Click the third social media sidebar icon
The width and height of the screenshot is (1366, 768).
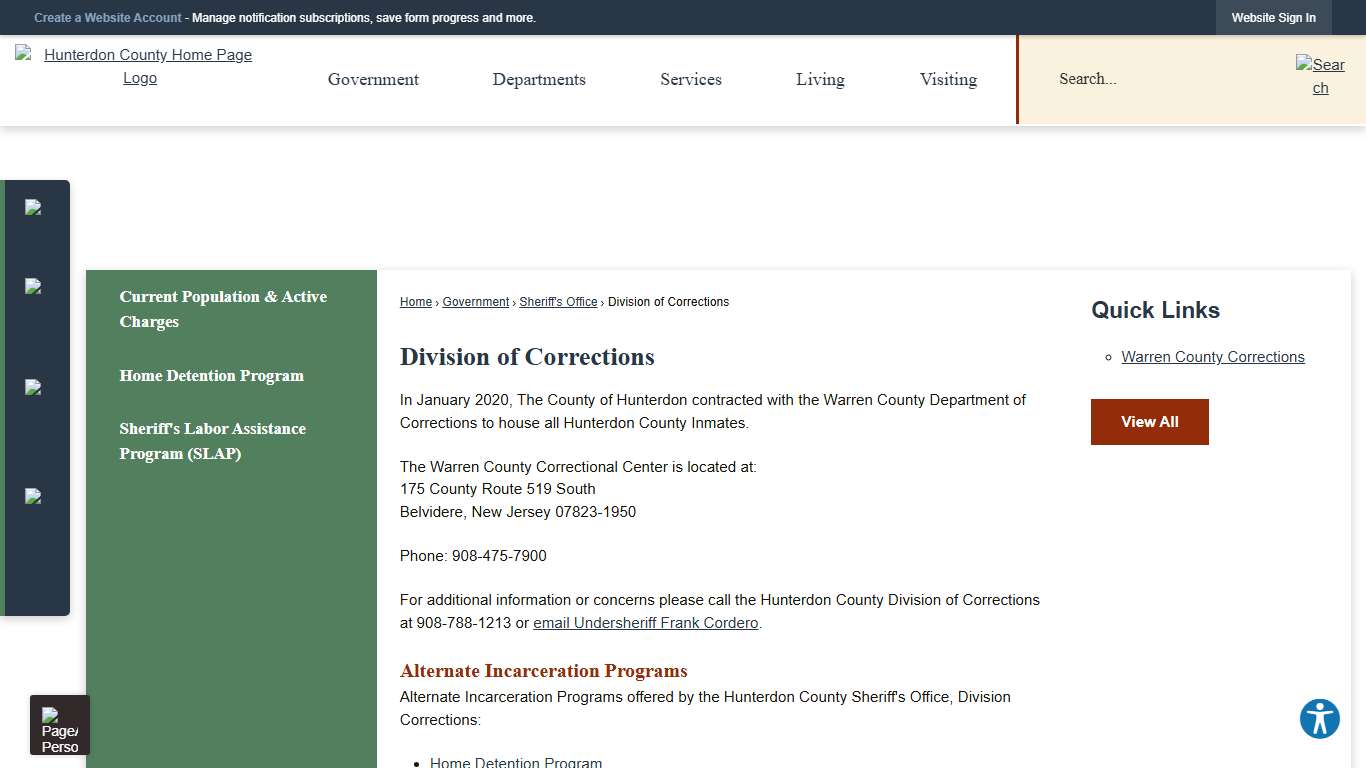[x=35, y=388]
